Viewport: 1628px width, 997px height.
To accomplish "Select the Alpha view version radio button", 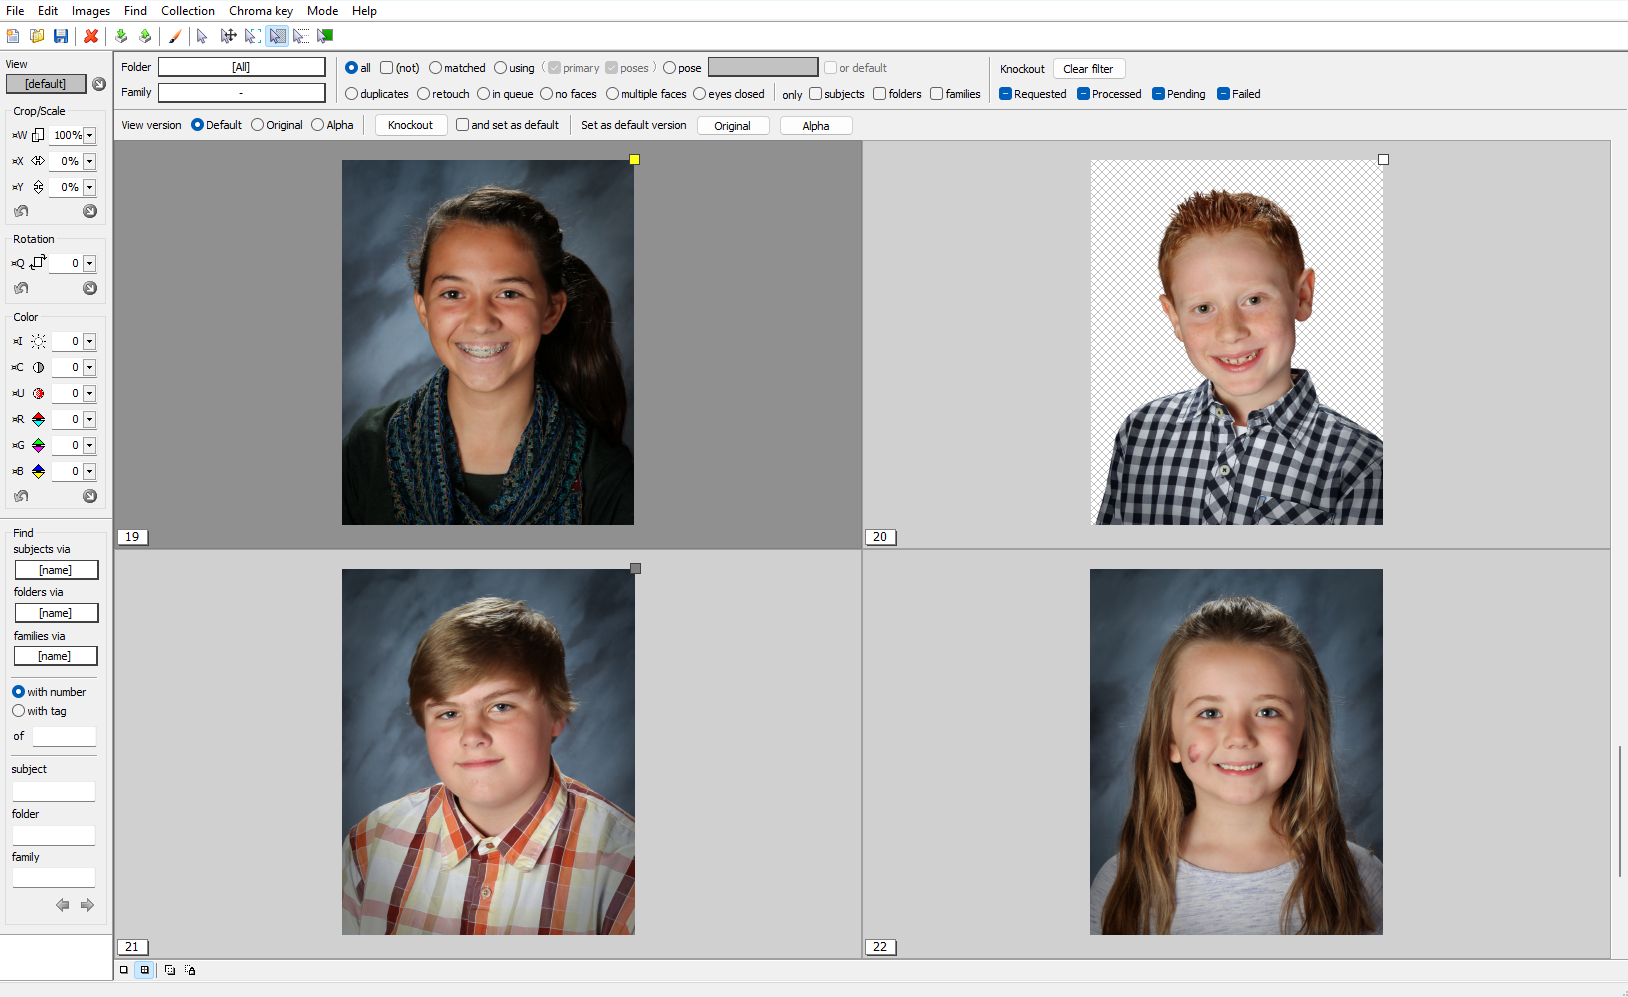I will click(x=317, y=124).
